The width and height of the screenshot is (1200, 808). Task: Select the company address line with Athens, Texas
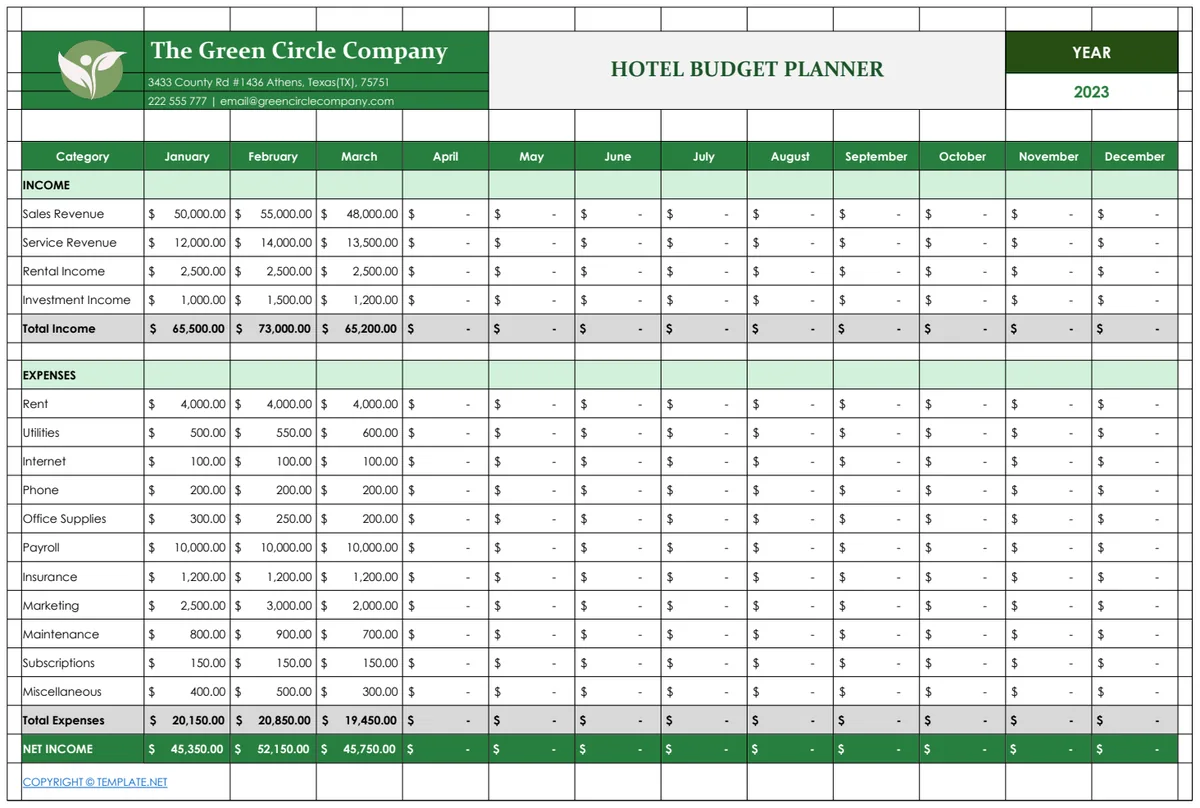pos(268,82)
